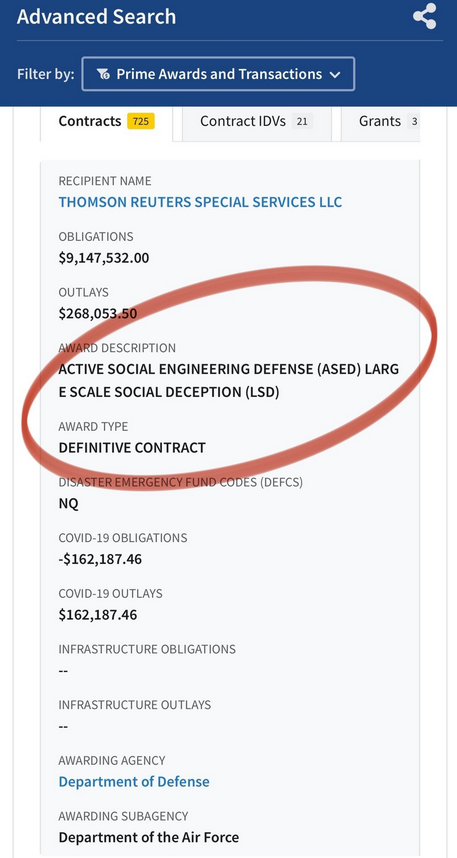Click the COVID-19 obligations value -$162,187.46
This screenshot has width=457, height=858.
click(100, 559)
